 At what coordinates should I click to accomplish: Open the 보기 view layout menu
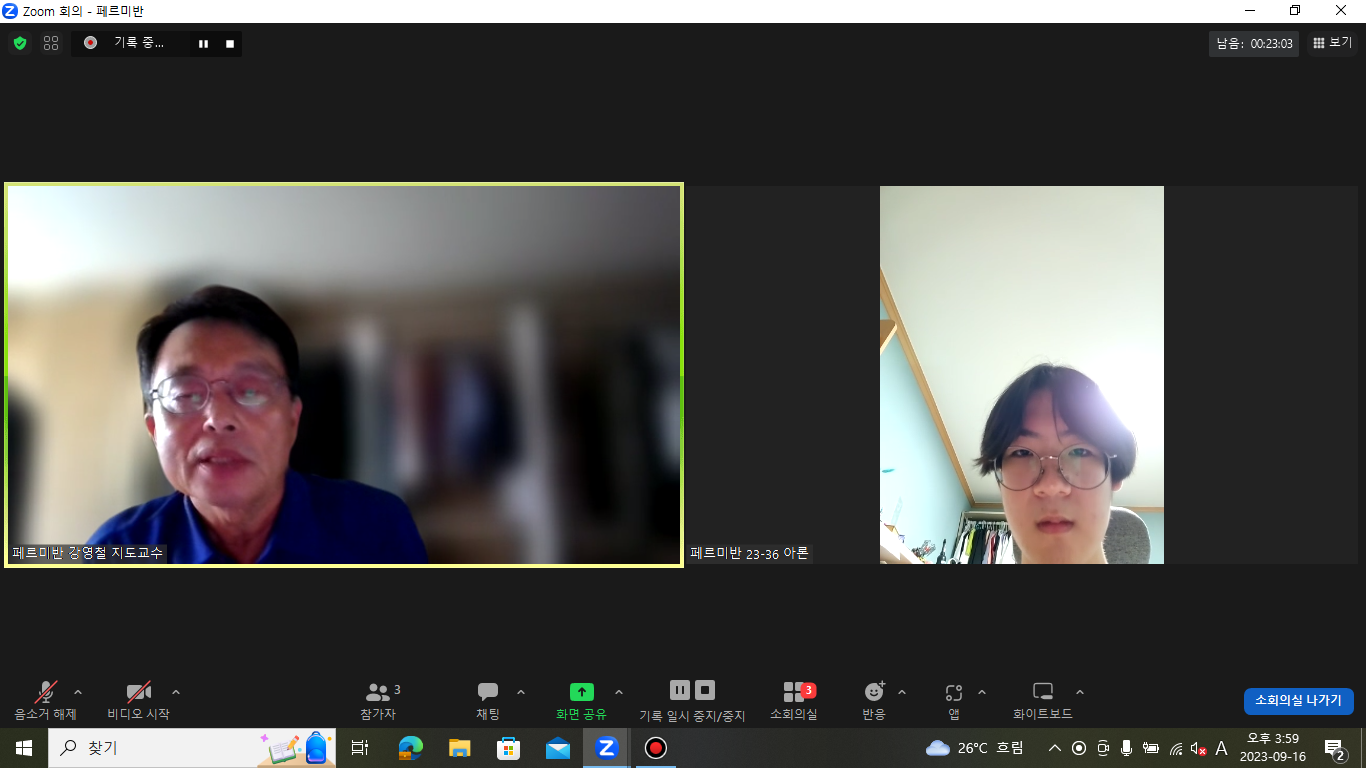(1332, 43)
